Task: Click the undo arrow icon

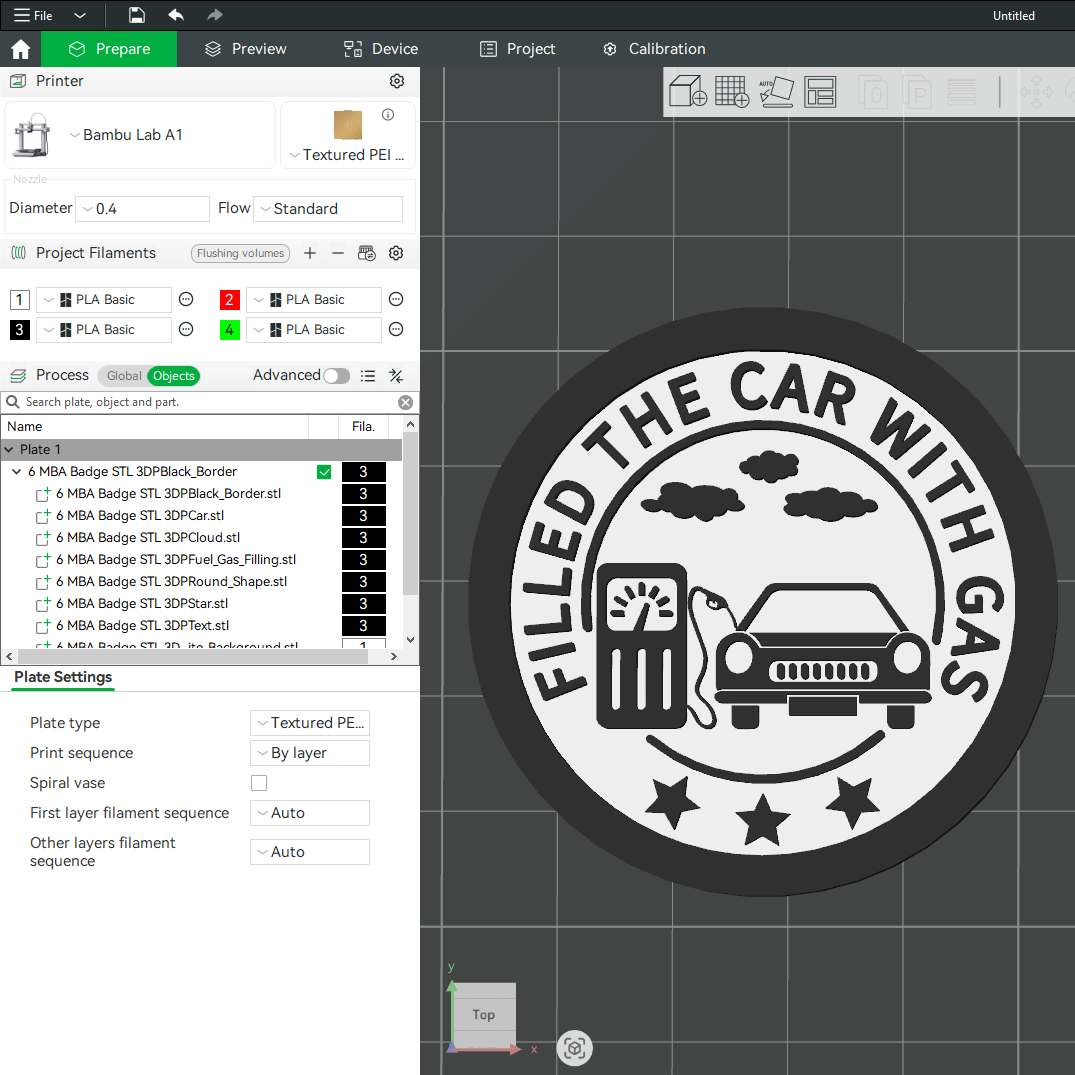Action: click(x=176, y=15)
